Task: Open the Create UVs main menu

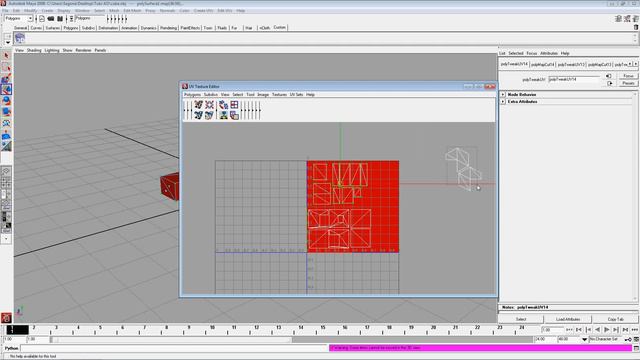Action: click(x=203, y=11)
